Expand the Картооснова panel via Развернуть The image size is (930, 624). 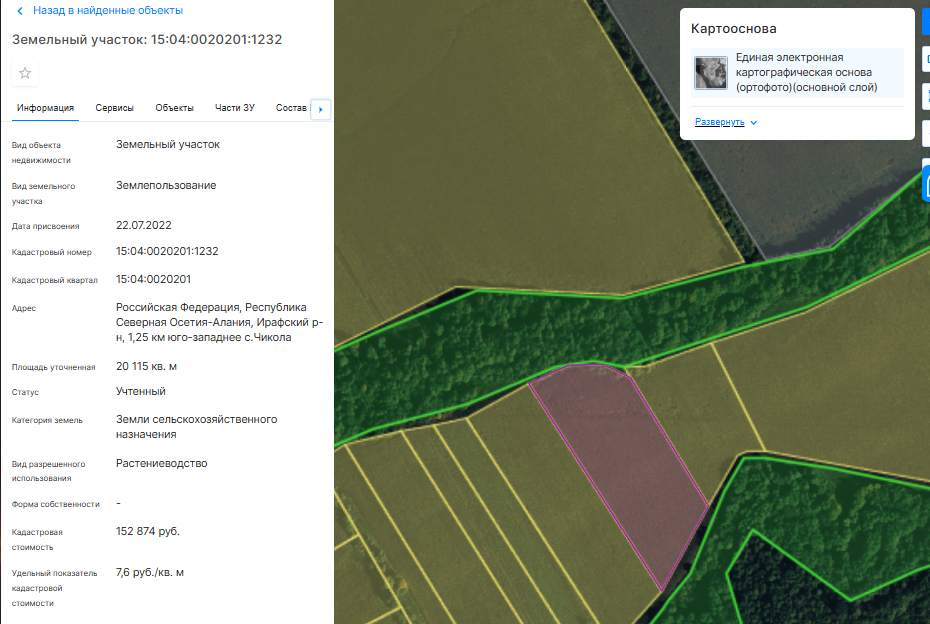[x=719, y=122]
